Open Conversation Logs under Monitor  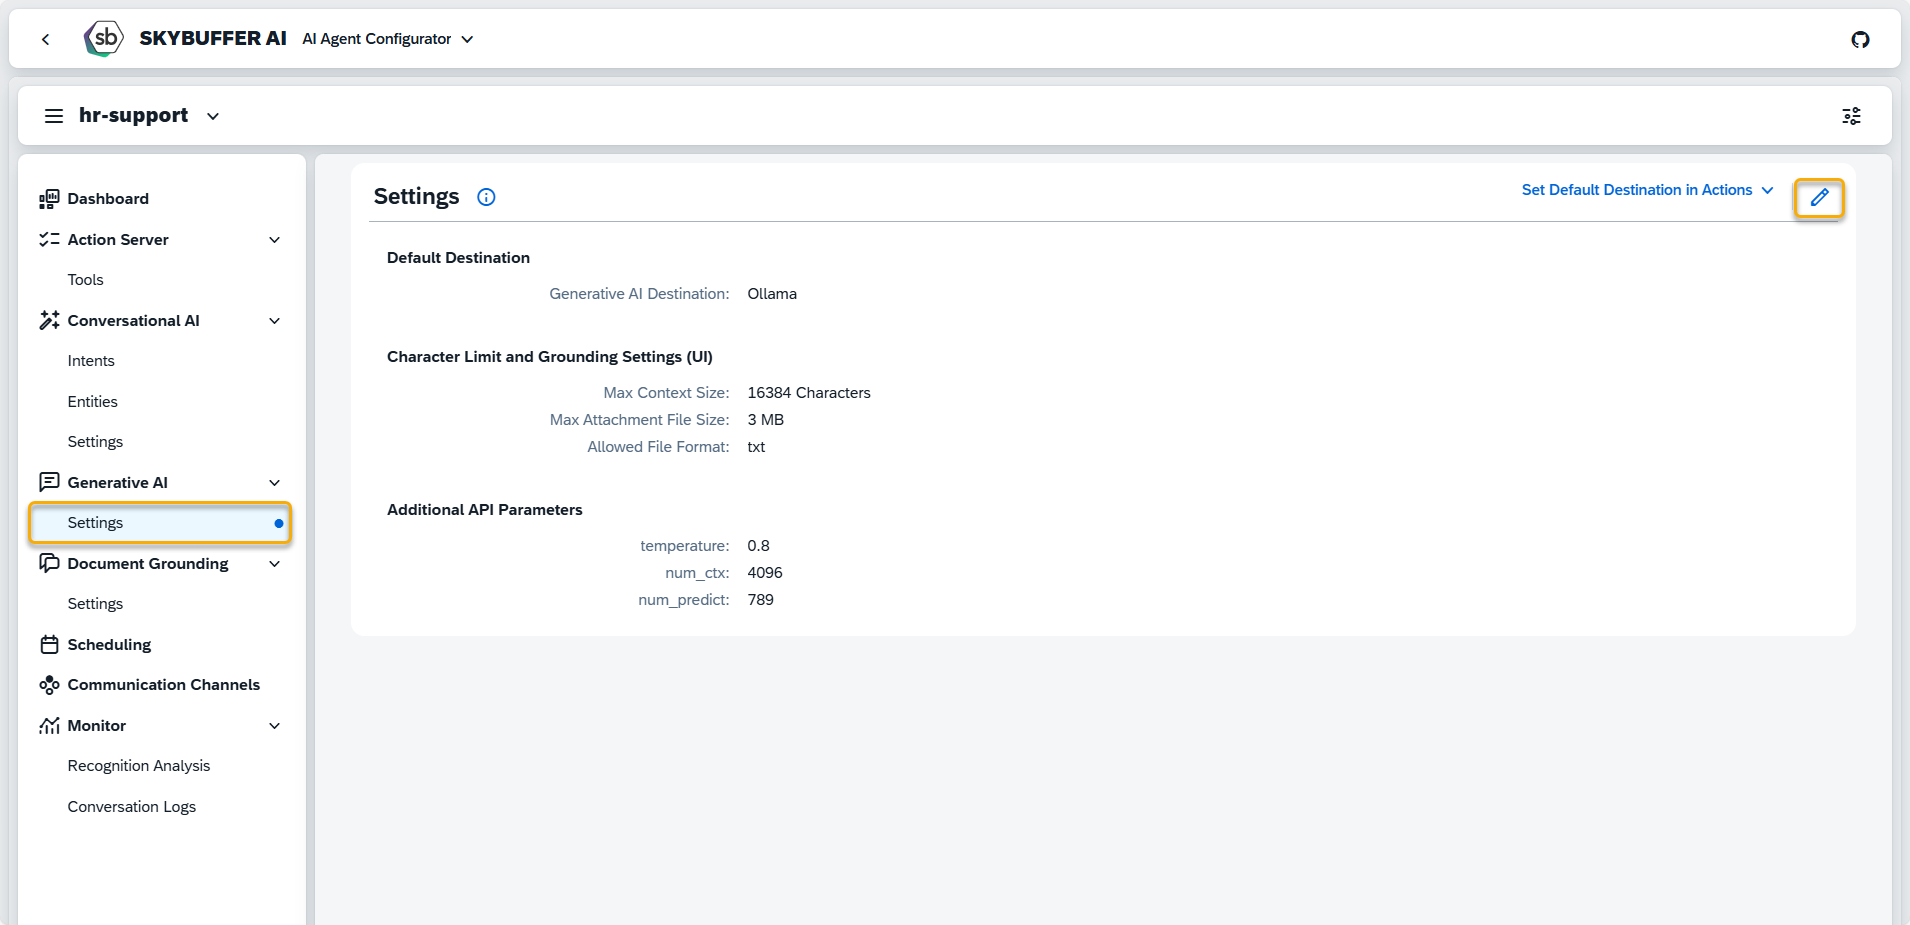[x=131, y=807]
